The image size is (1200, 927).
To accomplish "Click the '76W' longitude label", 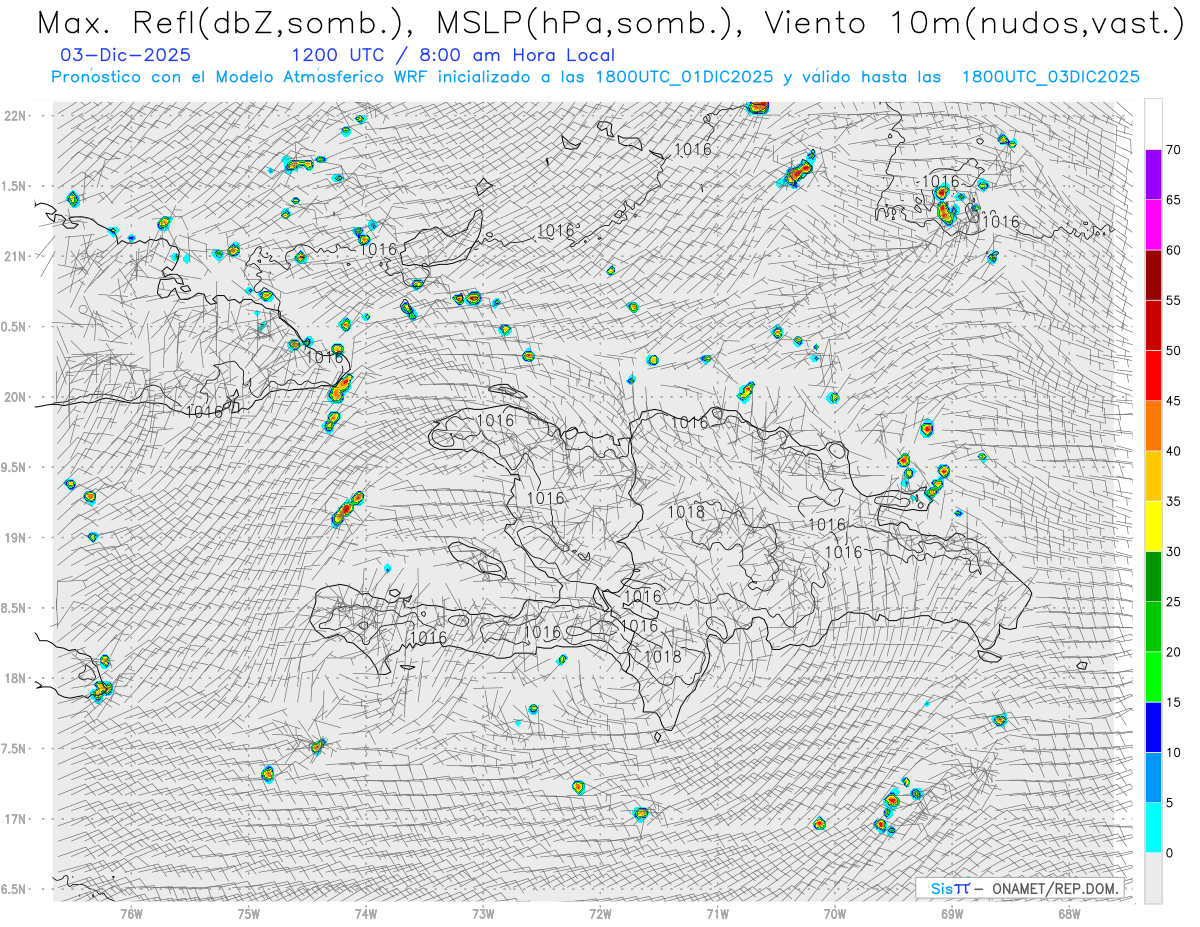I will (x=131, y=913).
